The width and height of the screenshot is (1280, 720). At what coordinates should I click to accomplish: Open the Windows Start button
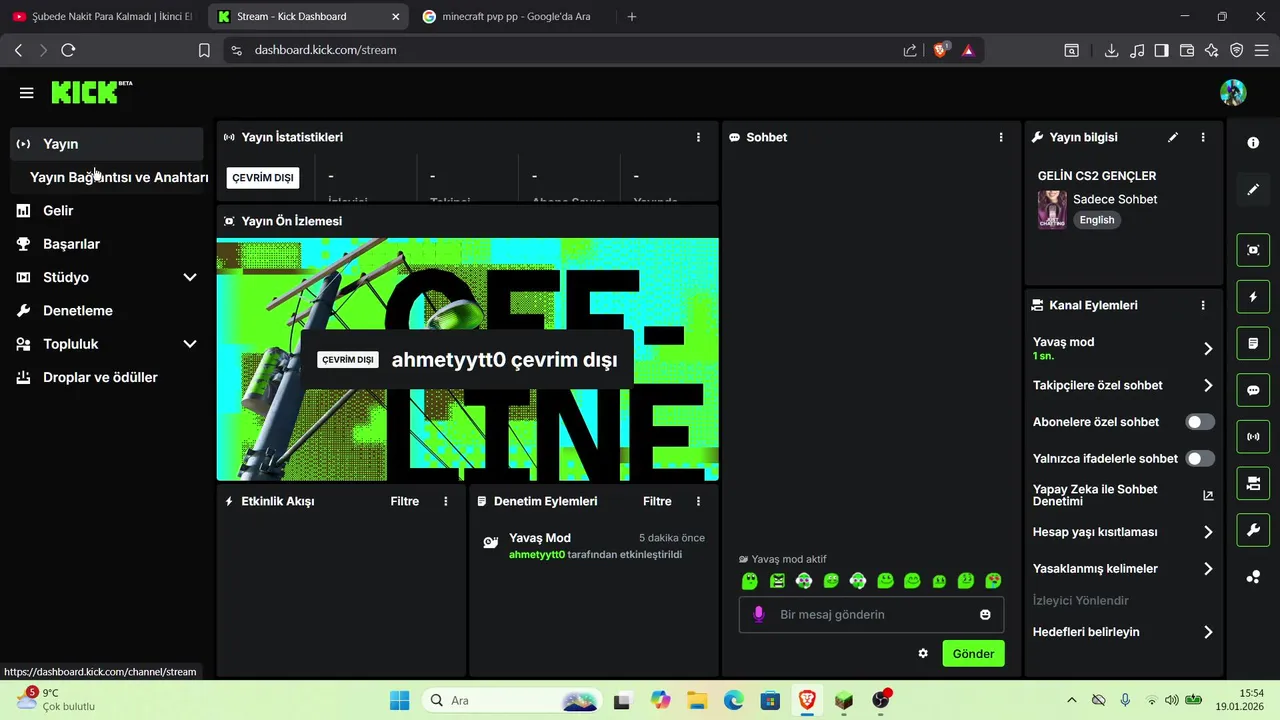pyautogui.click(x=399, y=700)
